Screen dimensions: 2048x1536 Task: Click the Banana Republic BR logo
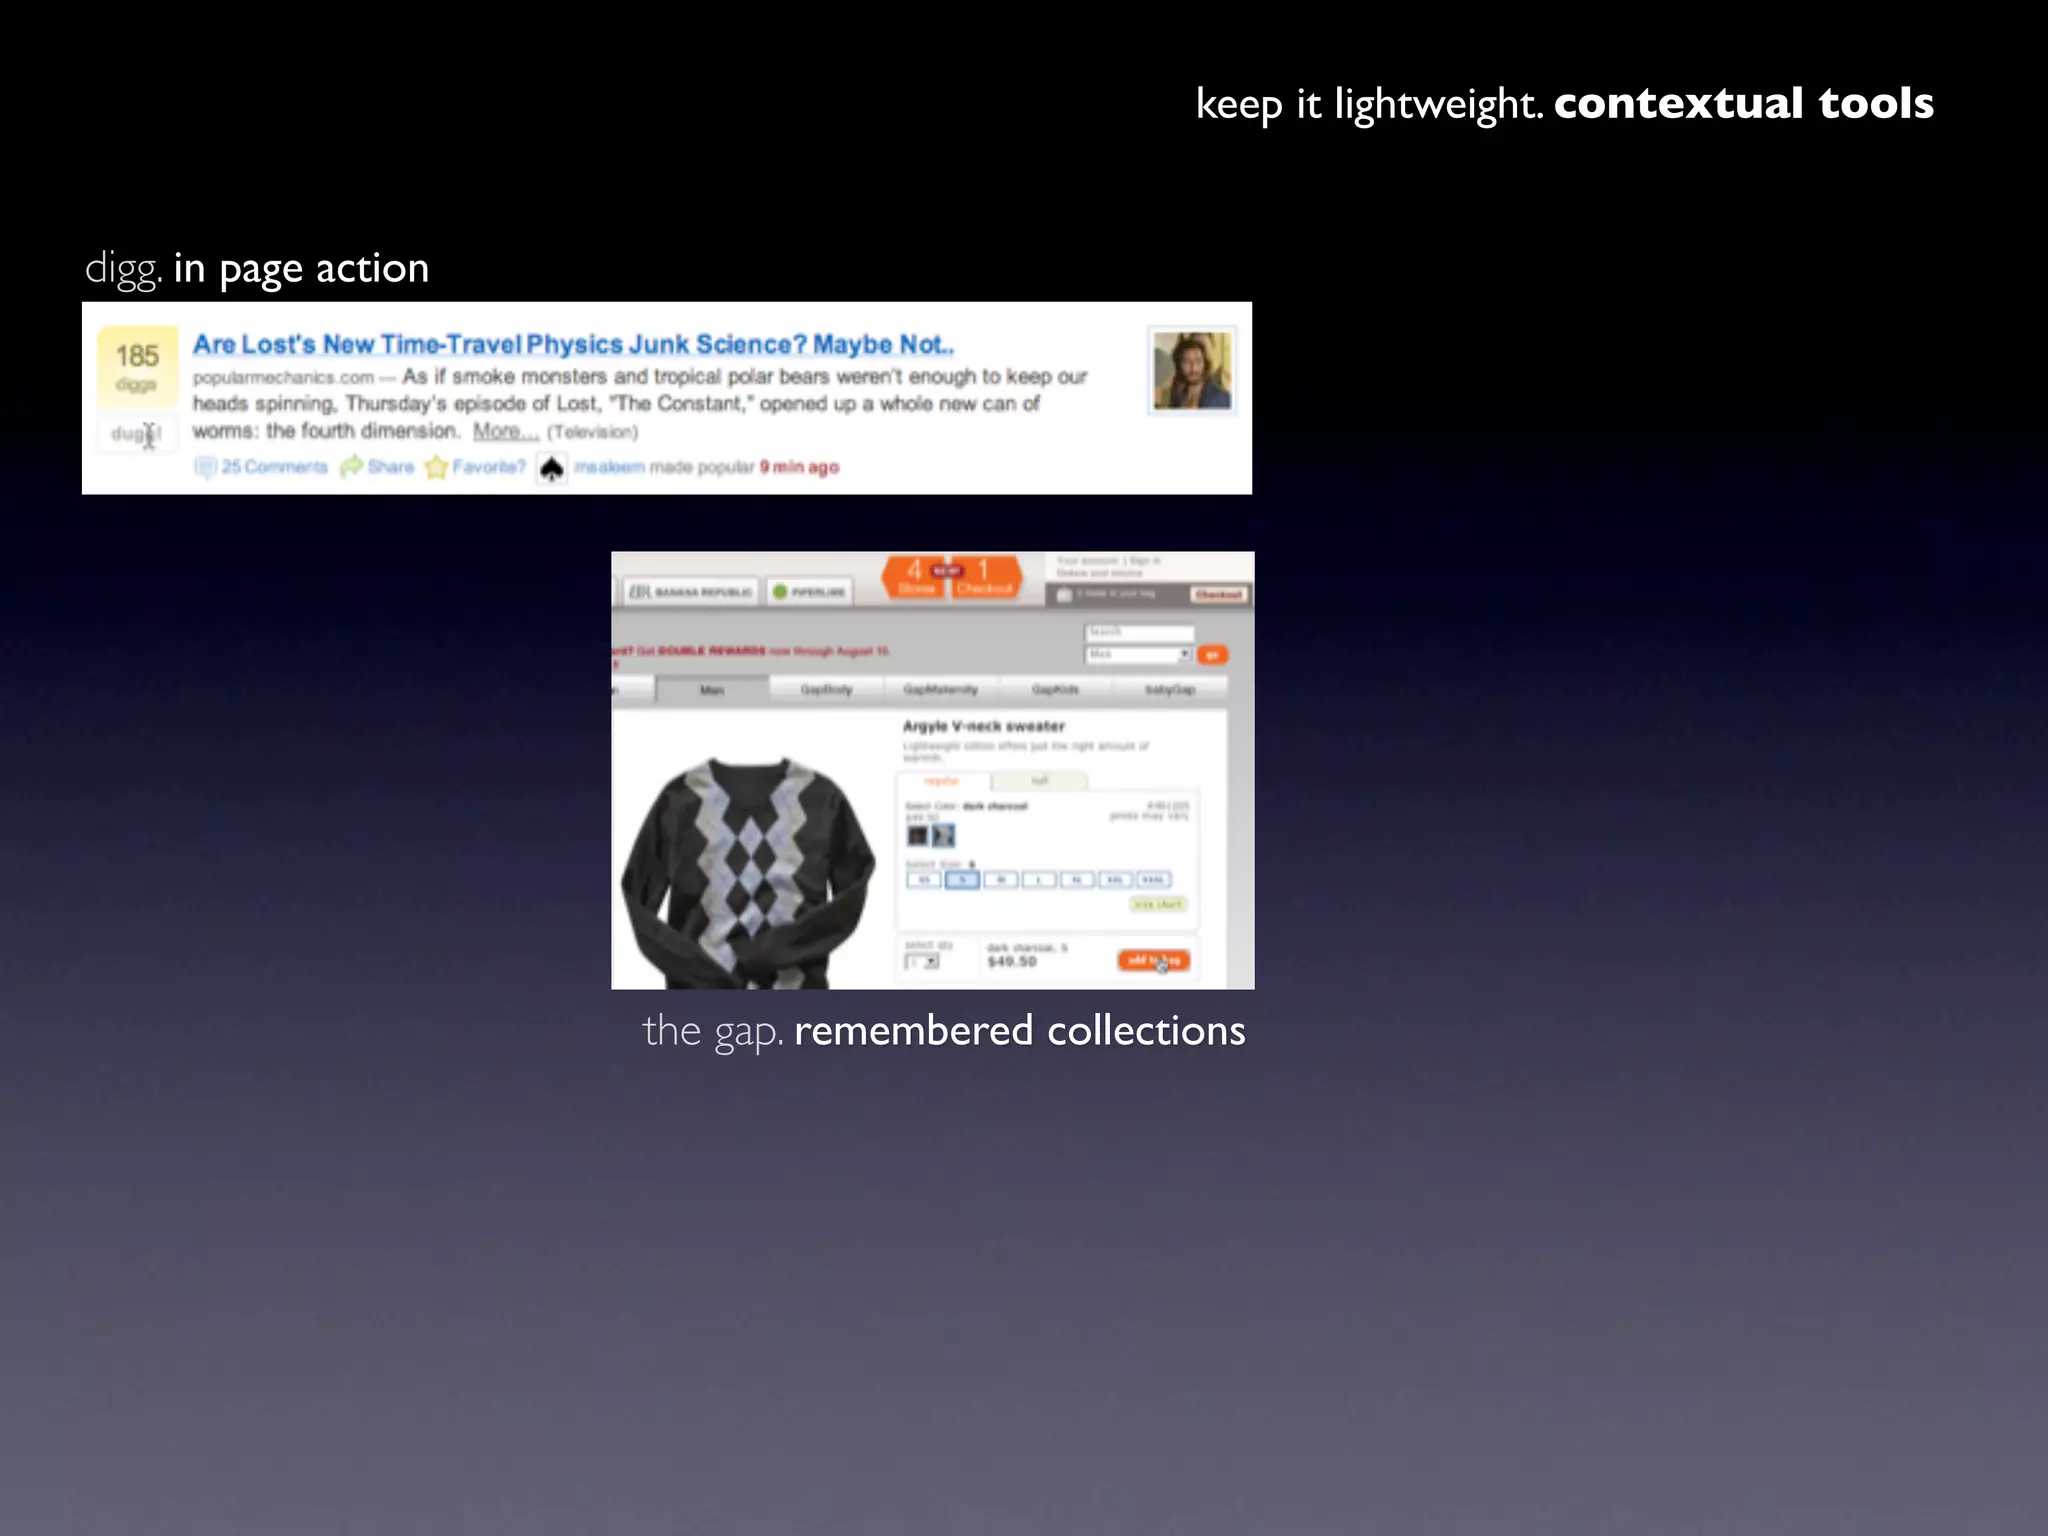[x=640, y=592]
